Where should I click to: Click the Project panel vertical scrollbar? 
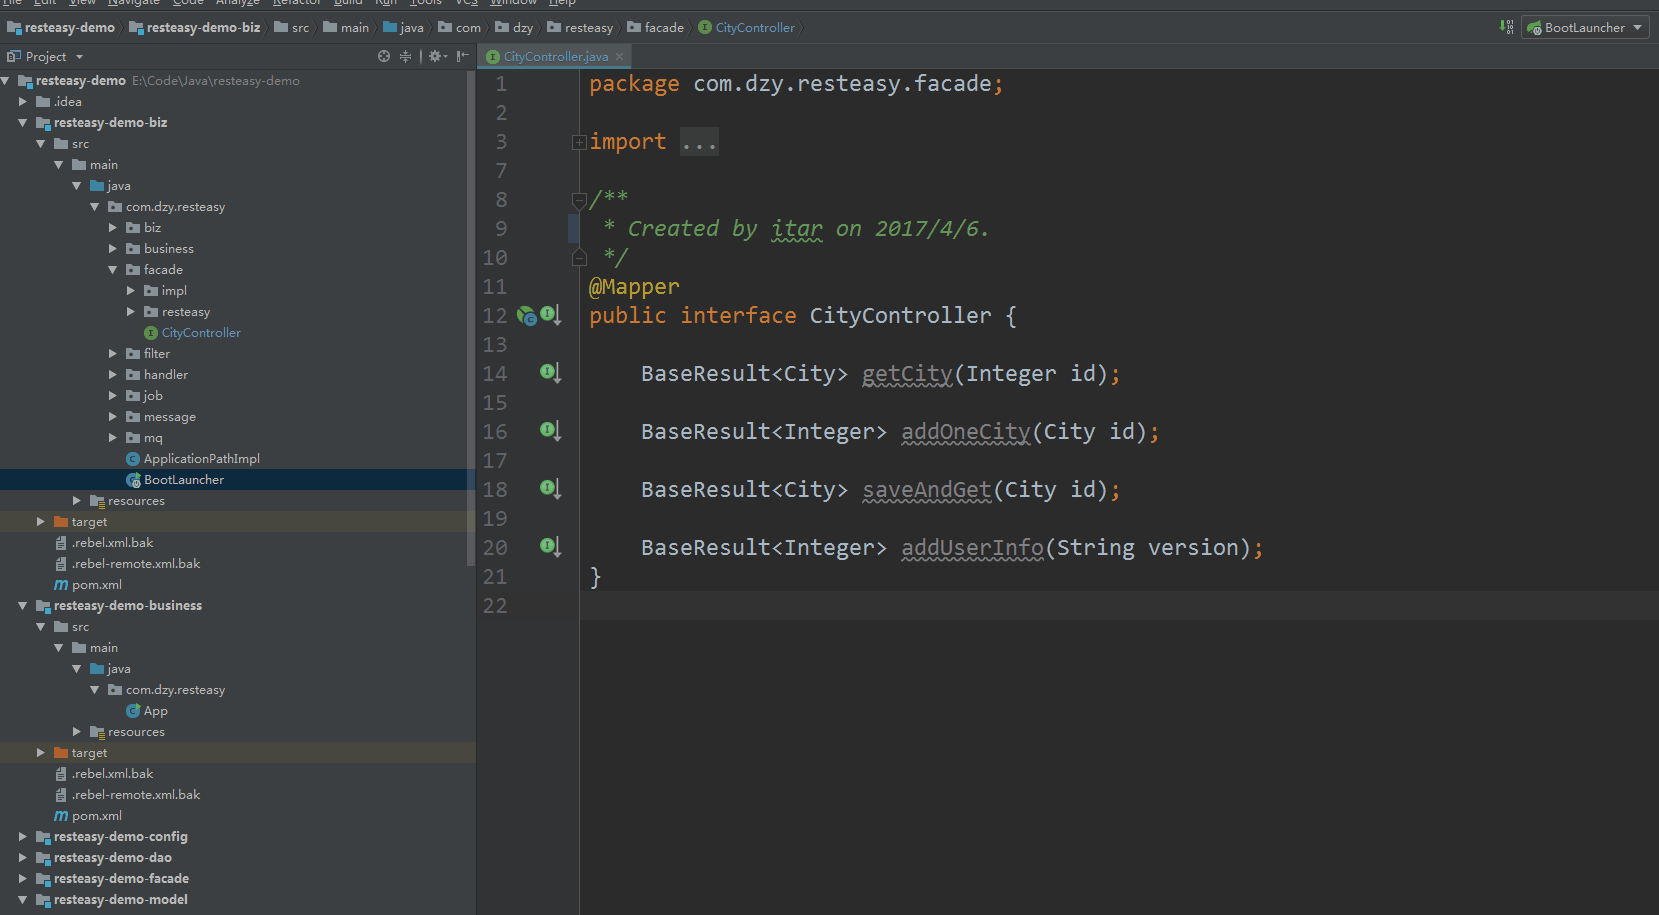pyautogui.click(x=471, y=320)
